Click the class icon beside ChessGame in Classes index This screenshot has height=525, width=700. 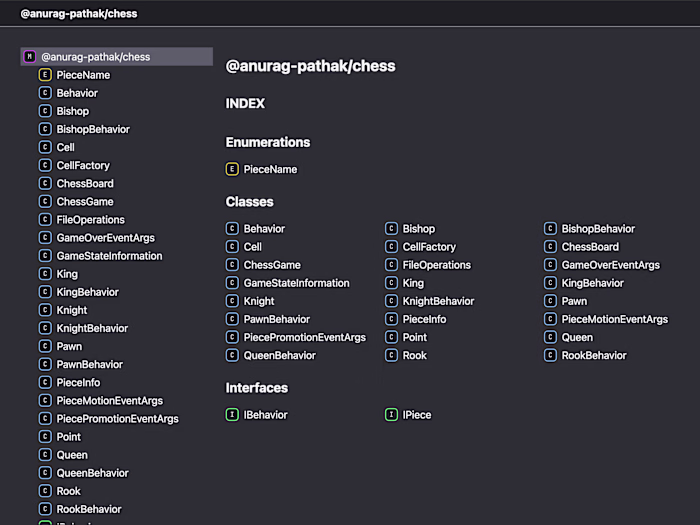(232, 265)
